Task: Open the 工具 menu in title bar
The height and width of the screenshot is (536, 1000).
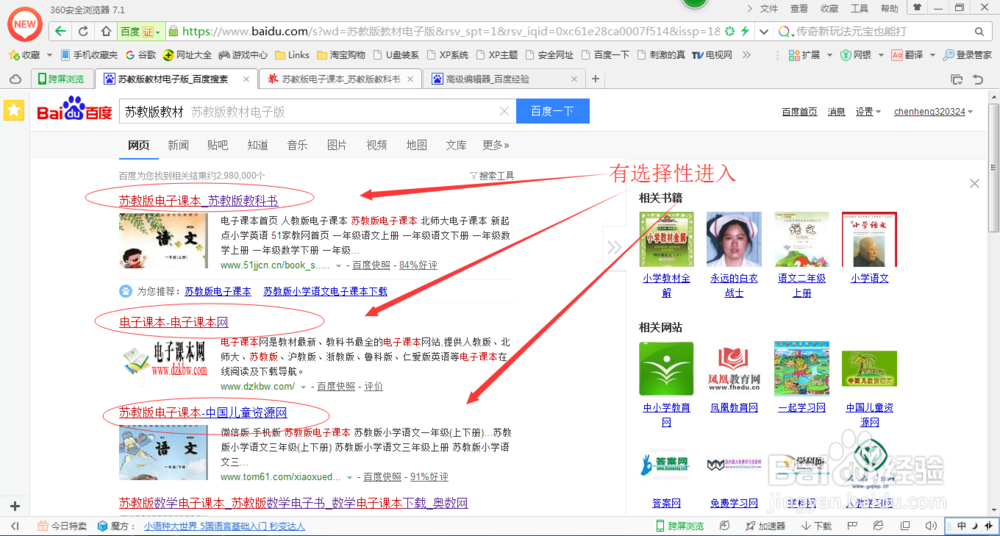Action: 860,8
